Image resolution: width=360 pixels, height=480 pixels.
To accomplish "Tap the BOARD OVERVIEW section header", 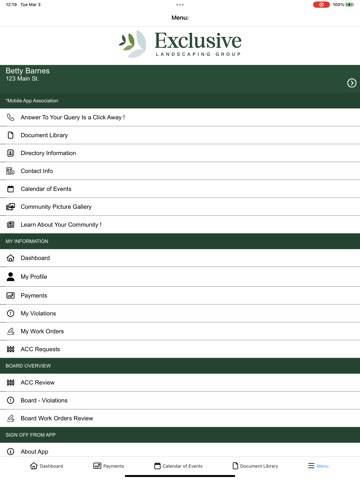I will coord(180,366).
